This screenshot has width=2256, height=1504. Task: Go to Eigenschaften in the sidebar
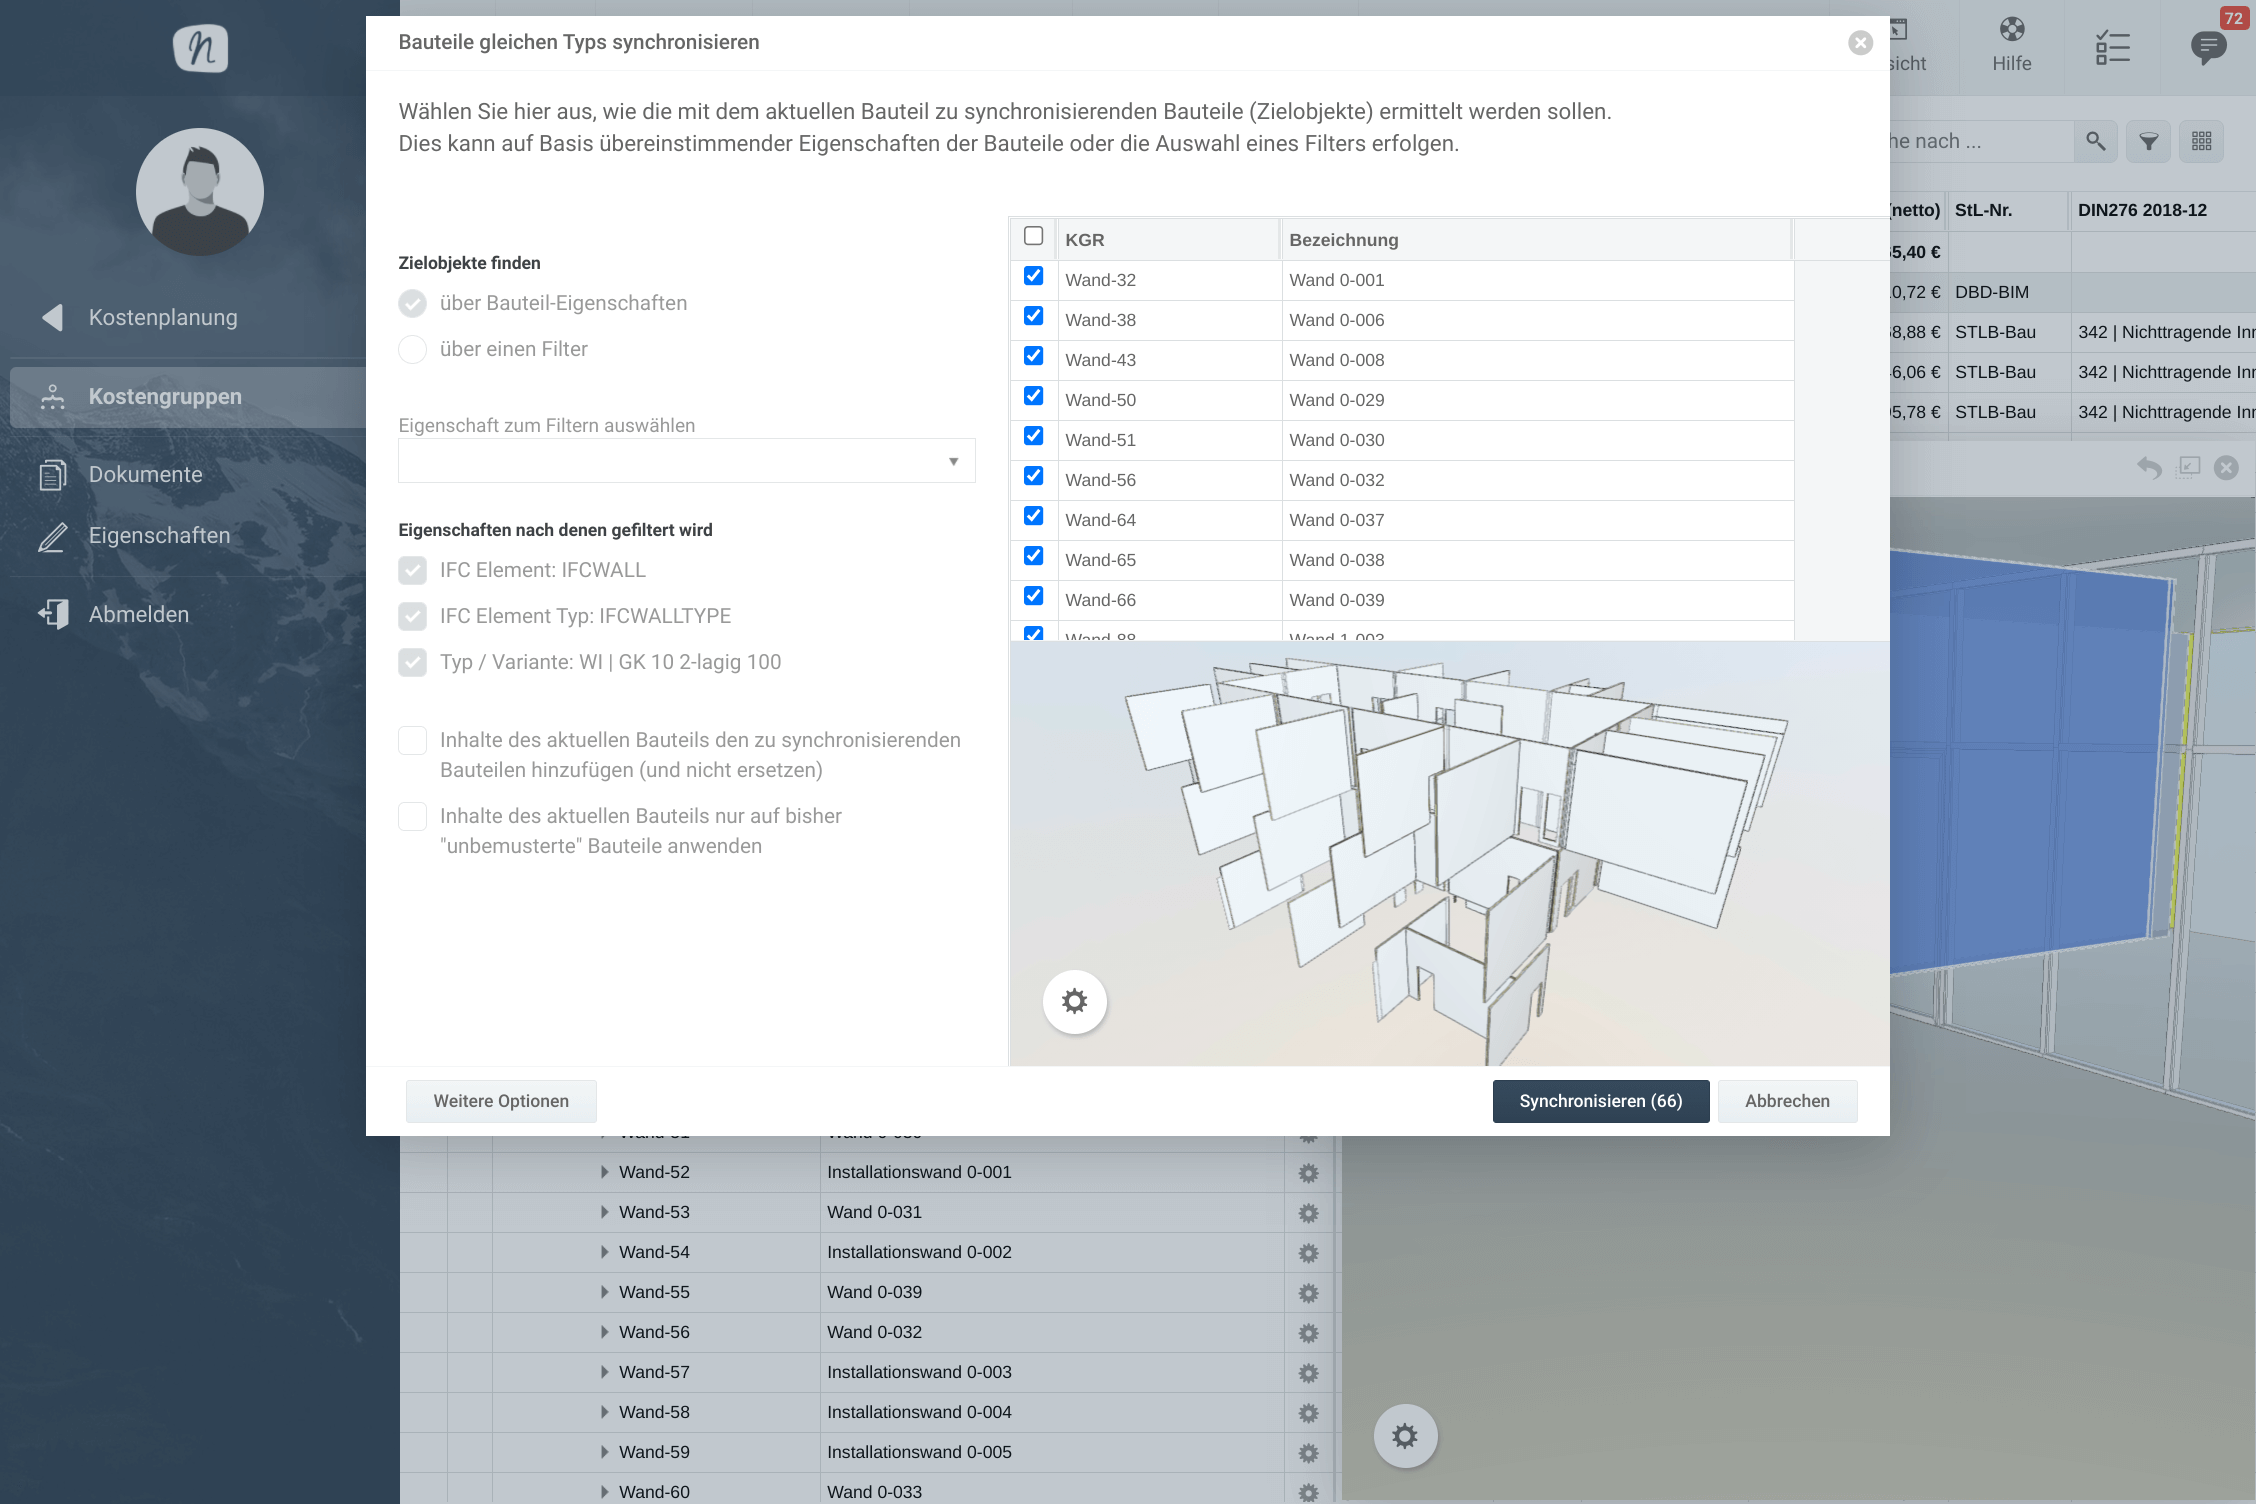(159, 536)
